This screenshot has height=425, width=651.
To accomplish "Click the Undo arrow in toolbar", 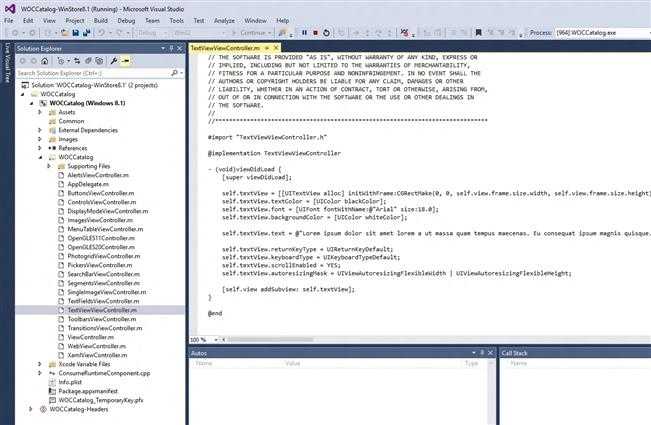I will [101, 32].
